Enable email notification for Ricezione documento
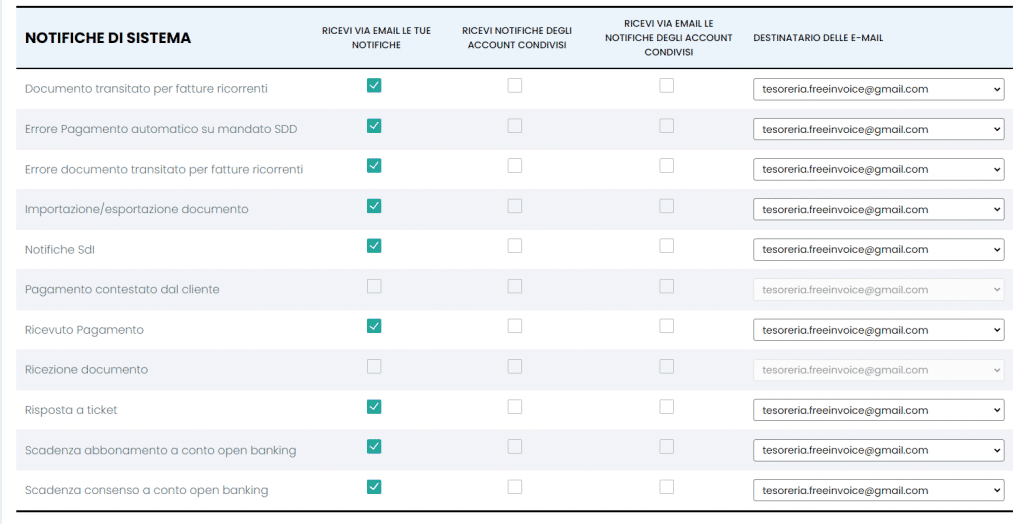Image resolution: width=1024 pixels, height=524 pixels. click(374, 367)
